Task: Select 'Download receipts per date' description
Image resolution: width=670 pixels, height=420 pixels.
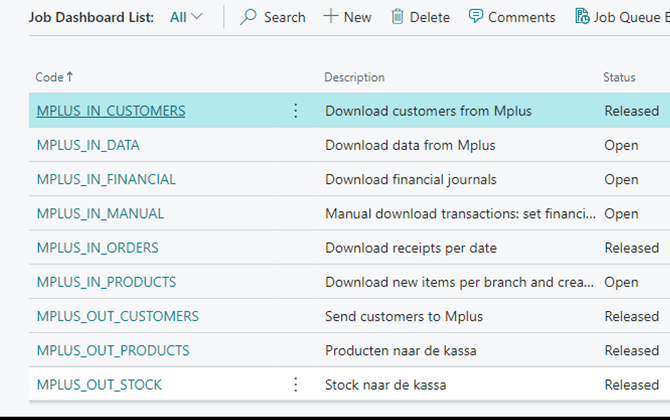Action: 411,248
